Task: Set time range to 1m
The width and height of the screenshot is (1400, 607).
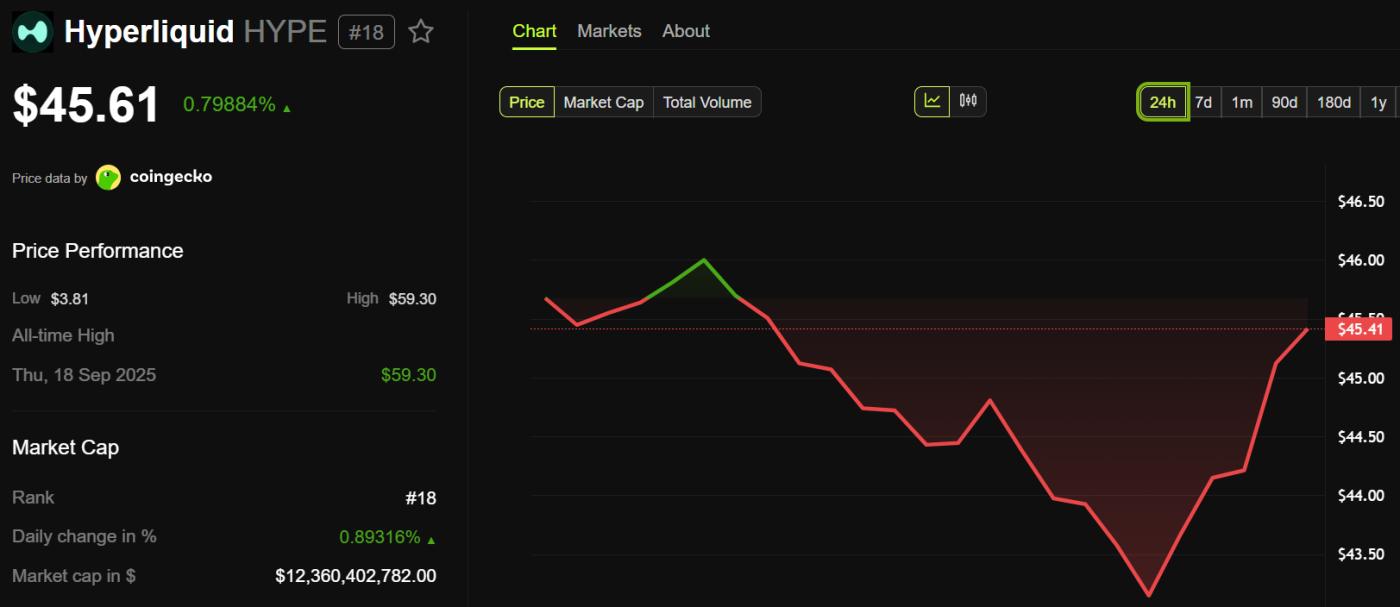Action: [1242, 102]
